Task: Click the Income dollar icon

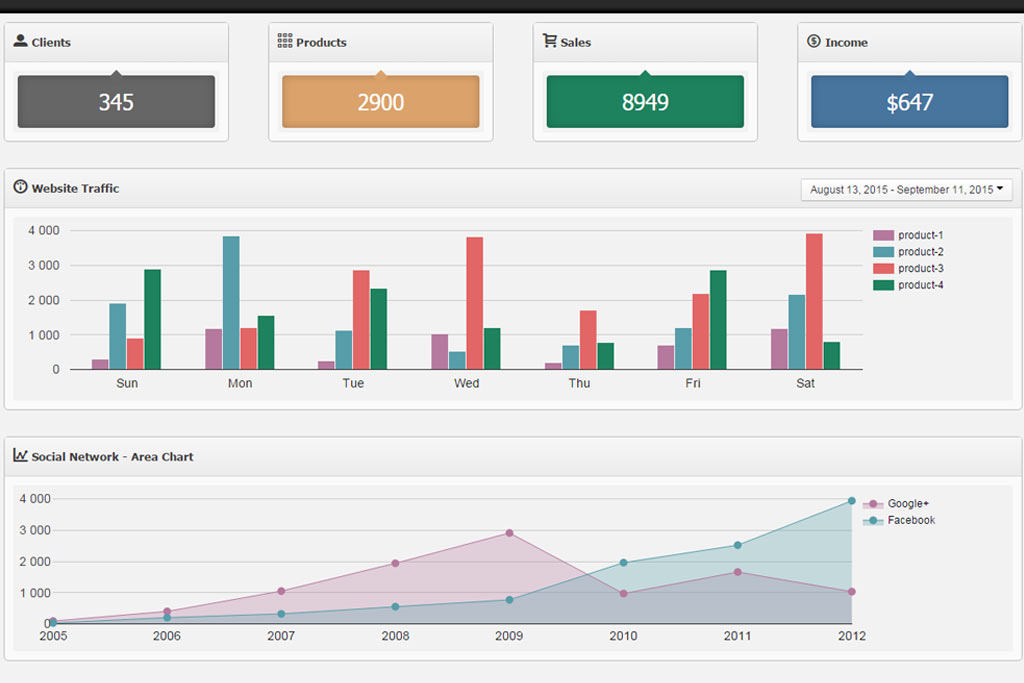Action: point(811,41)
